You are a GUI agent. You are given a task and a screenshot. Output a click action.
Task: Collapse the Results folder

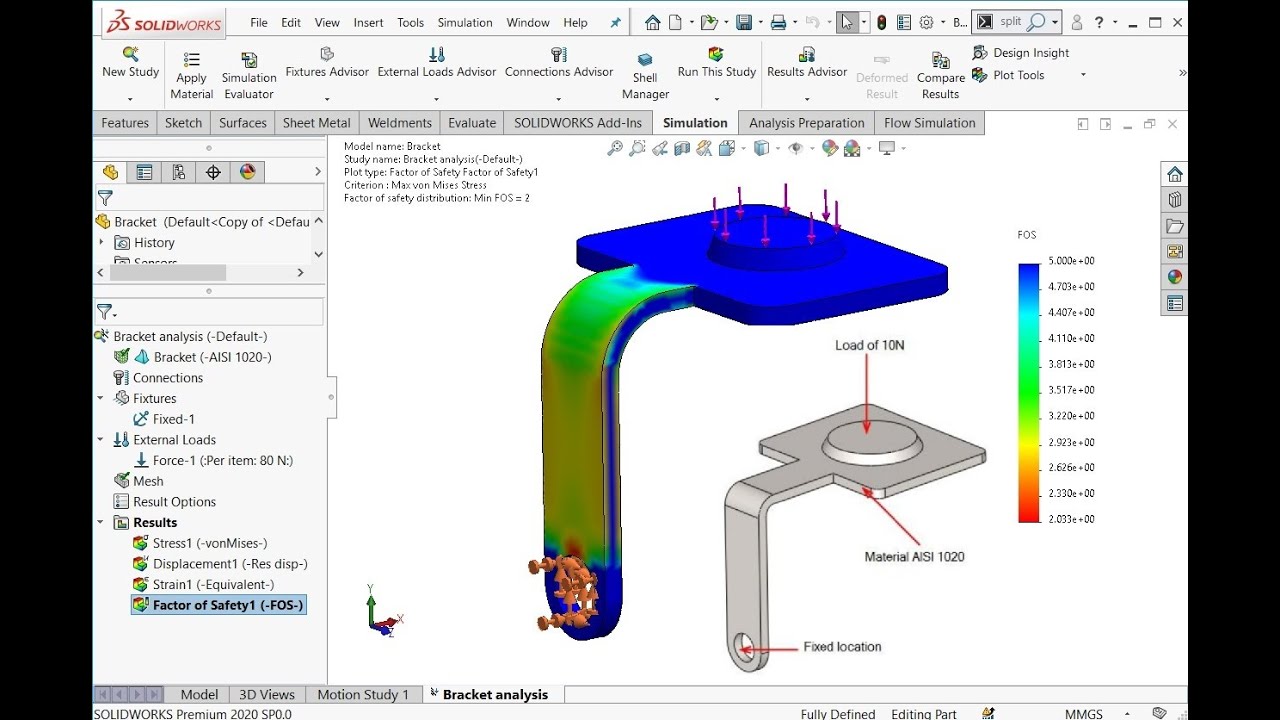pyautogui.click(x=100, y=522)
